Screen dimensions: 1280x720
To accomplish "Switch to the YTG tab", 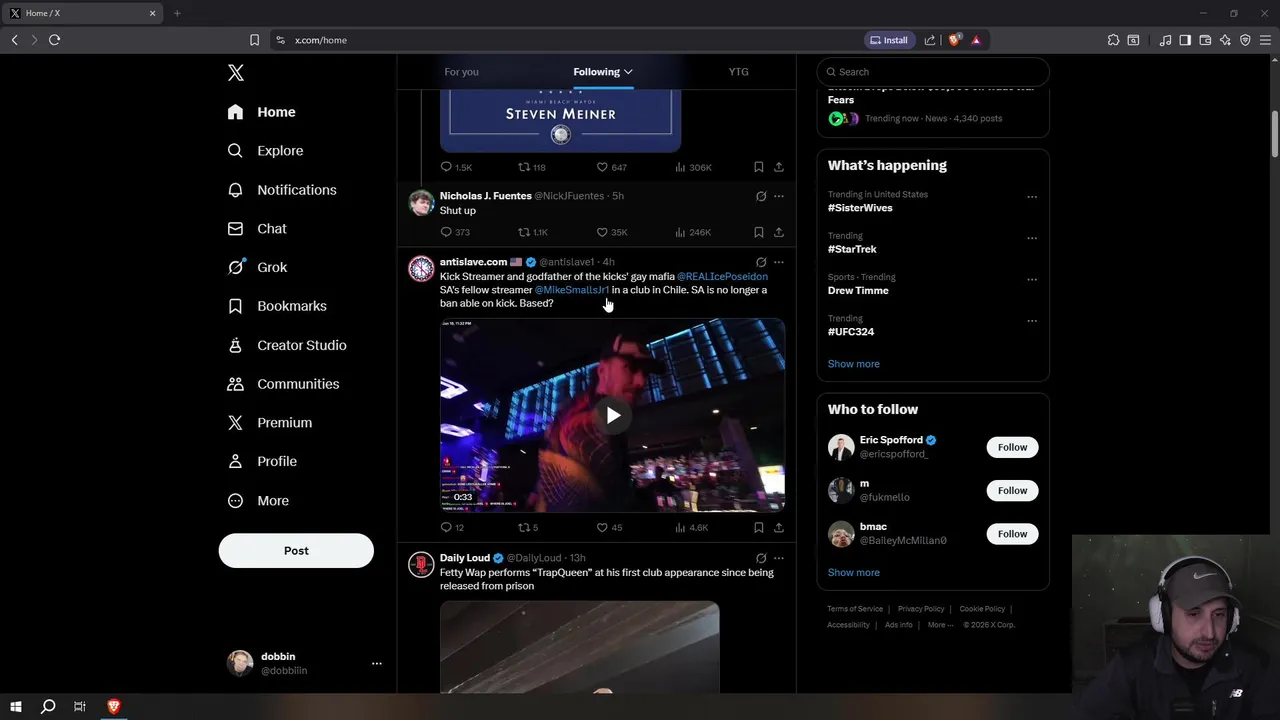I will tap(738, 72).
